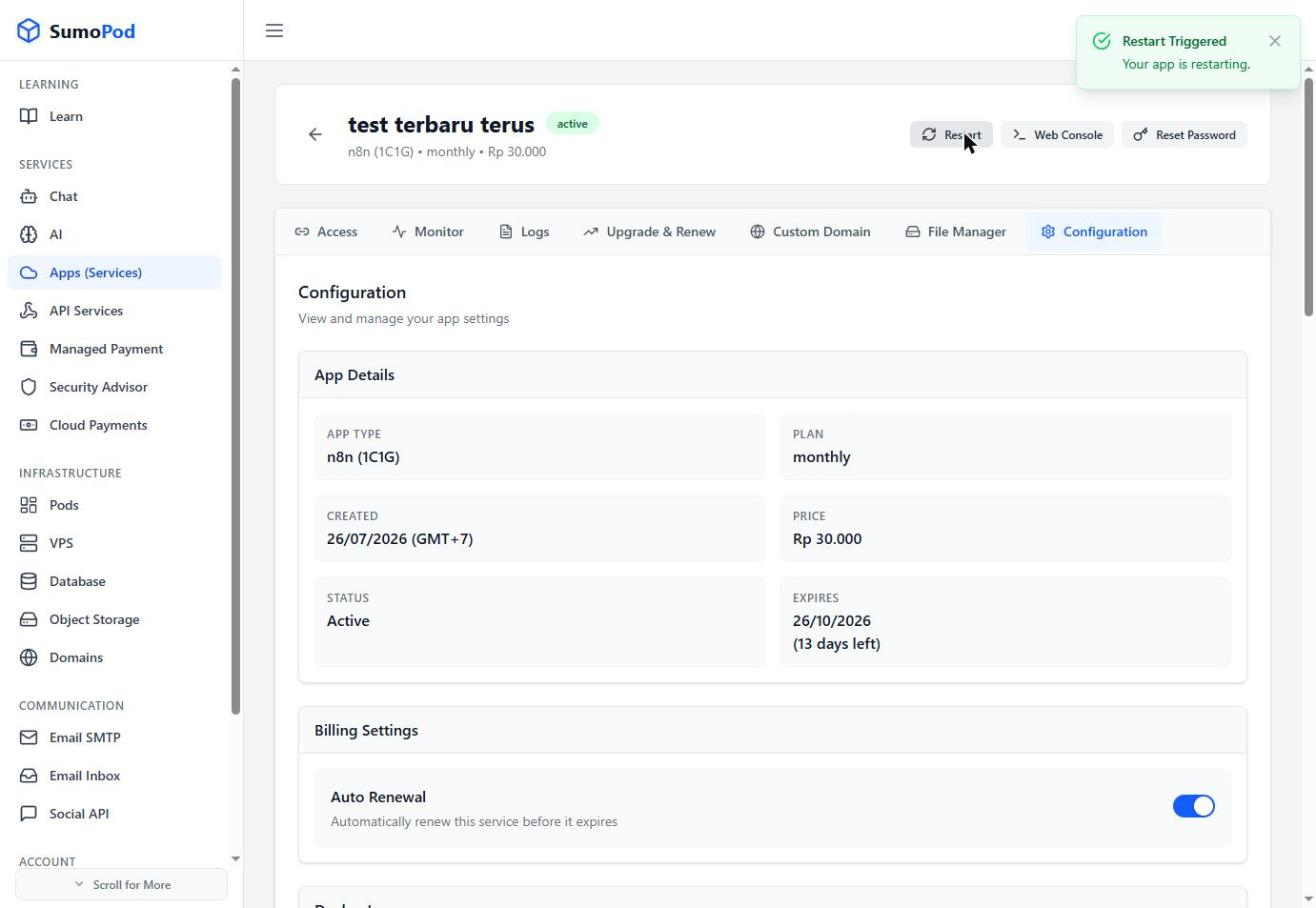Disable the Auto Renewal switch
This screenshot has width=1316, height=908.
pos(1193,806)
